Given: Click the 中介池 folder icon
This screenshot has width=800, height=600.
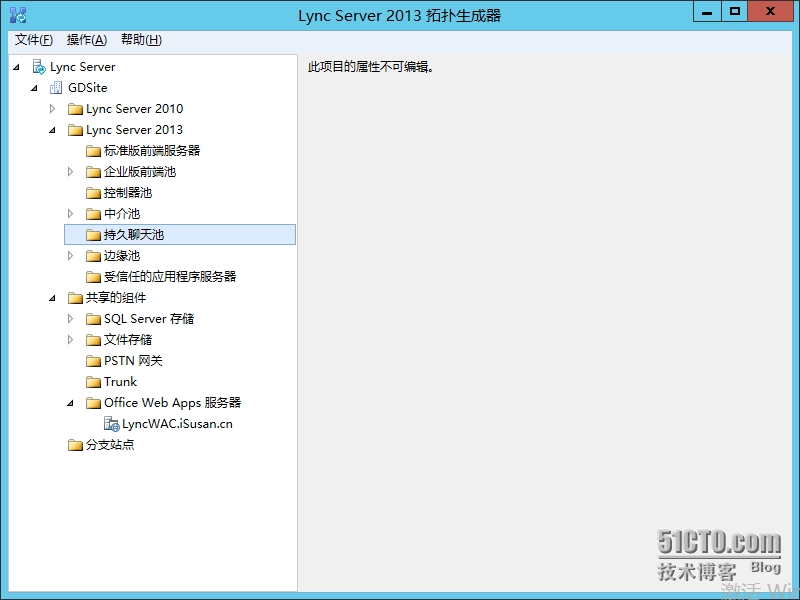Looking at the screenshot, I should 93,214.
